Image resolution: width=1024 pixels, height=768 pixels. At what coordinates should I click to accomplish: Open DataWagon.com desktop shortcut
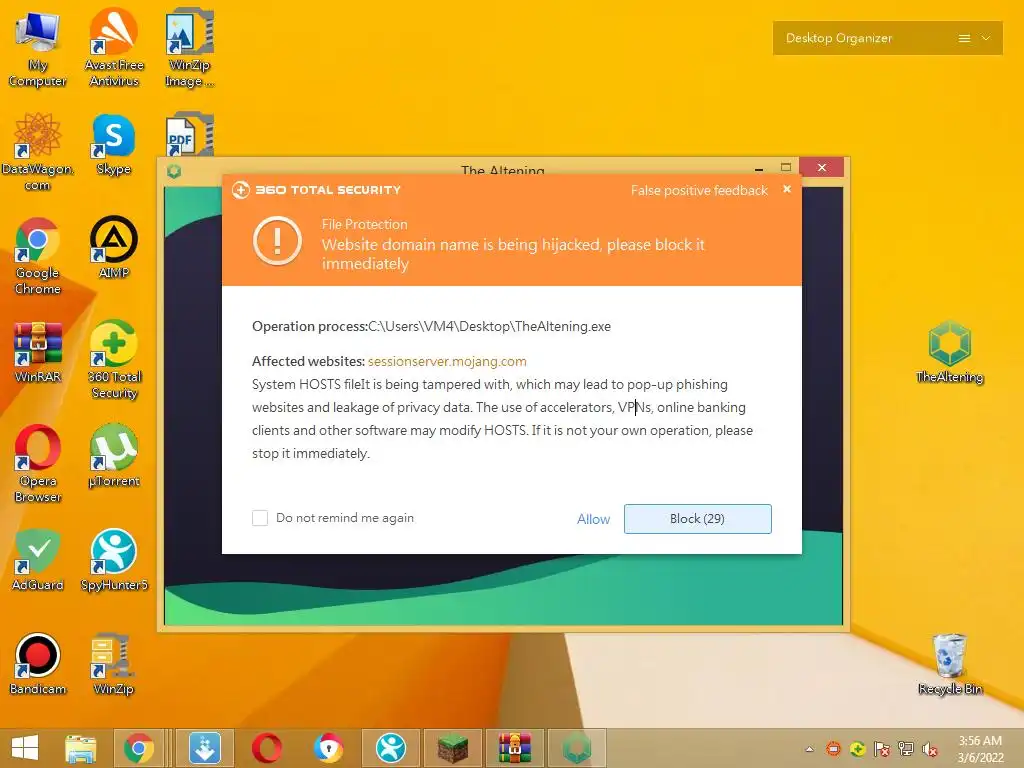pos(37,151)
